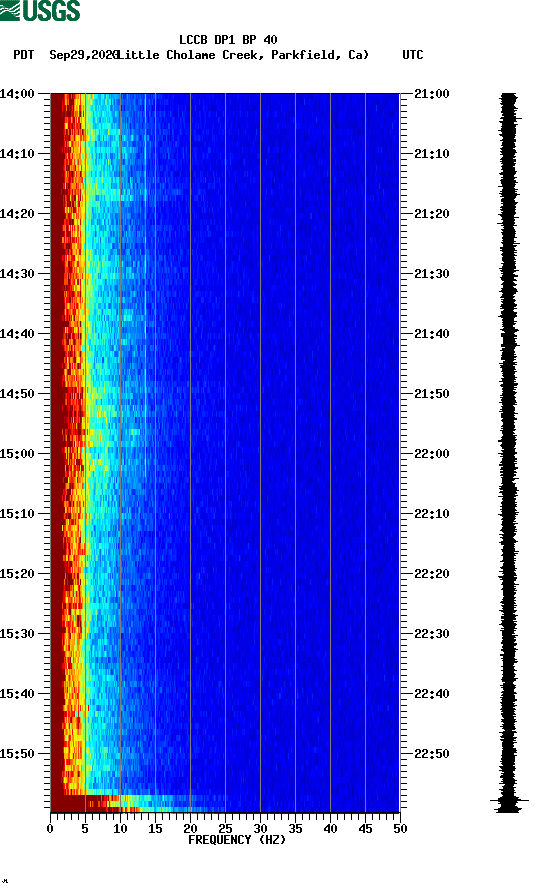
Task: Click the 0 Hz frequency axis label
Action: [50, 829]
